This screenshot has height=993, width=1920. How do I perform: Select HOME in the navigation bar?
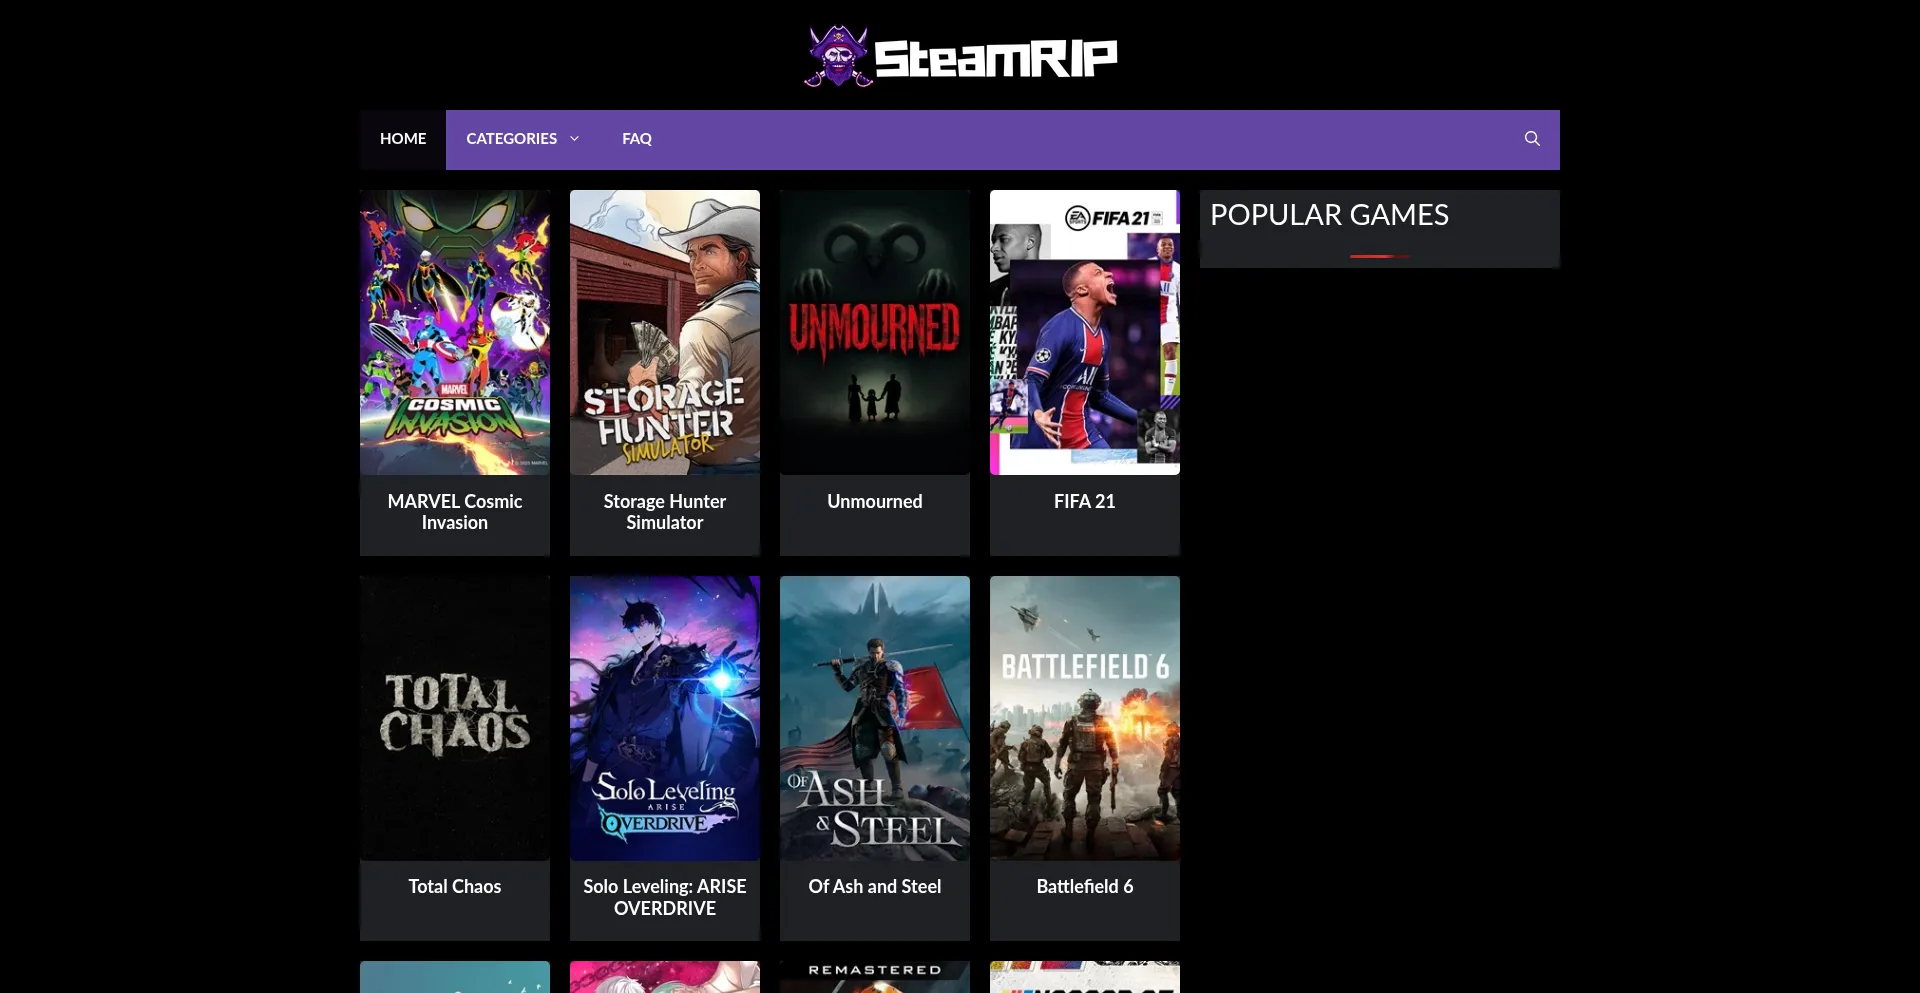click(402, 139)
